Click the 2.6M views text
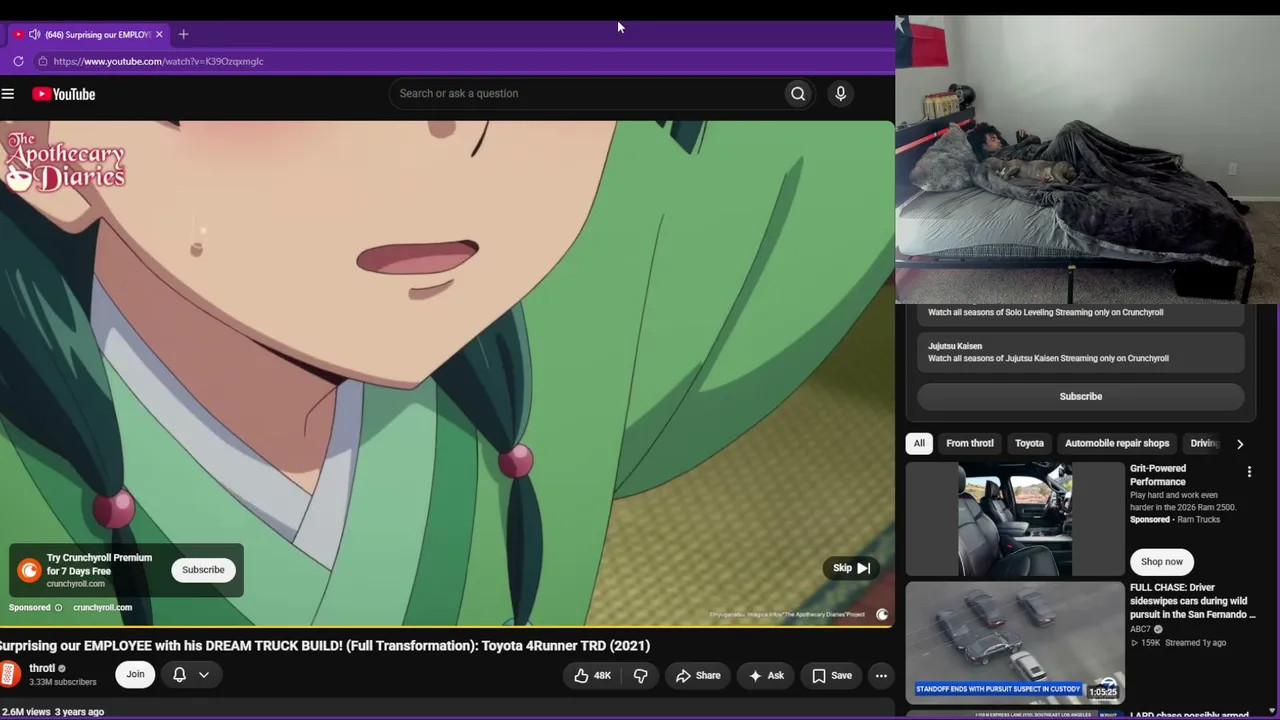 26,712
